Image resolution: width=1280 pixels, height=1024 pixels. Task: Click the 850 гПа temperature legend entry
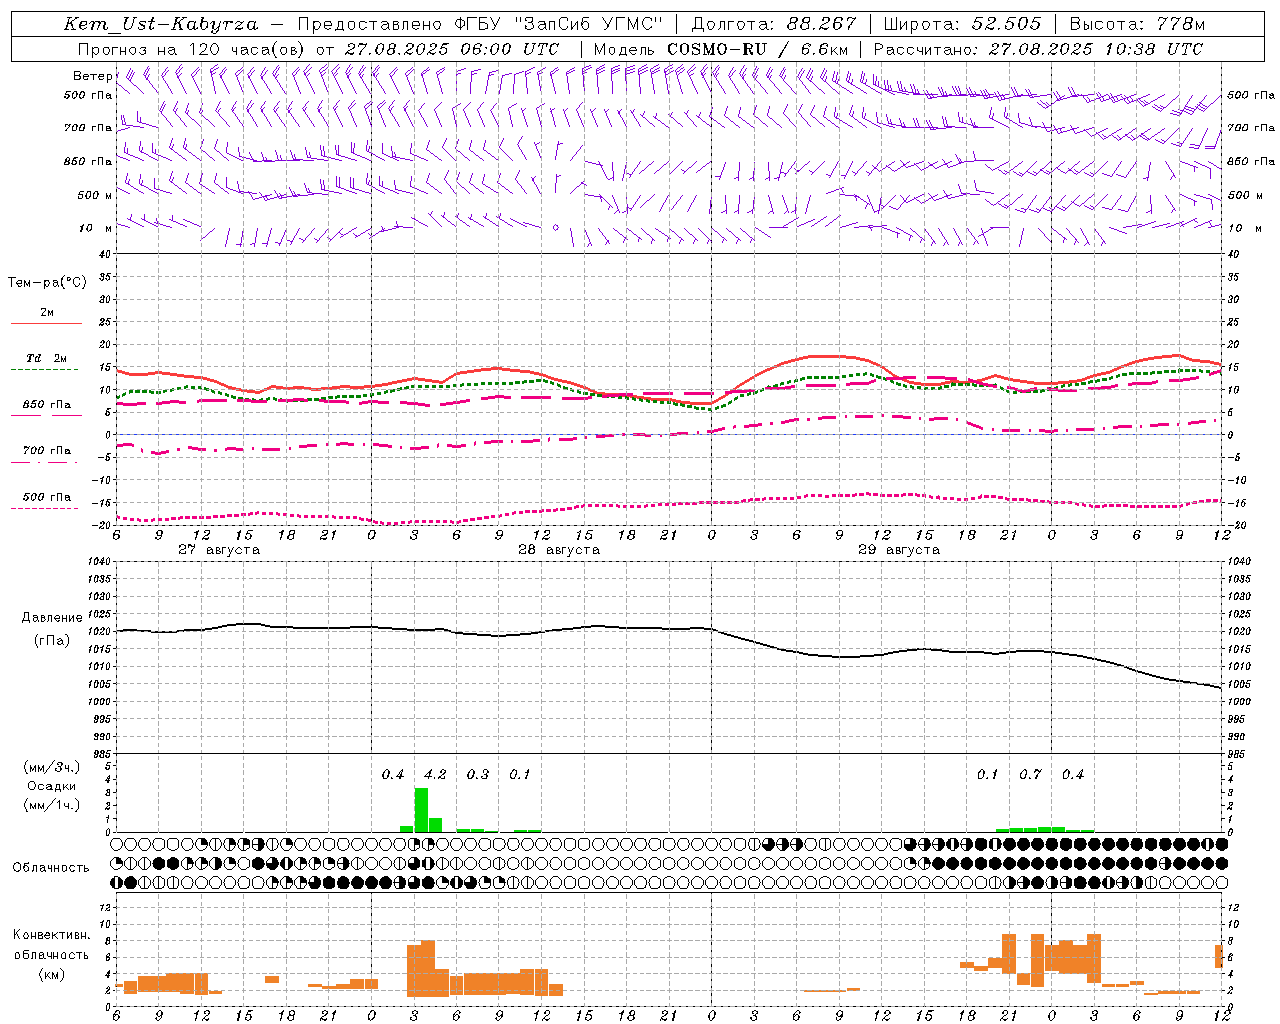tap(46, 404)
